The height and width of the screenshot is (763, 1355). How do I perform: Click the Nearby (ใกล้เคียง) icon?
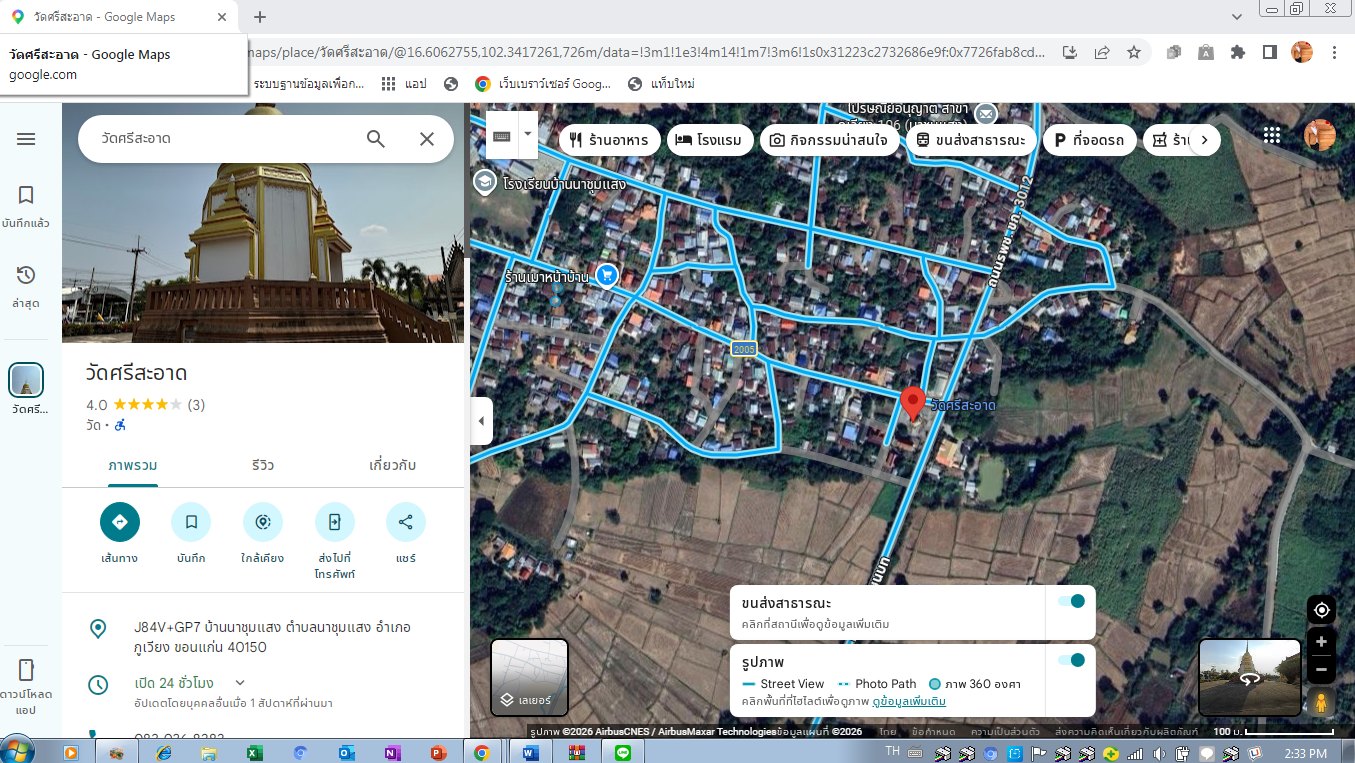[x=263, y=522]
